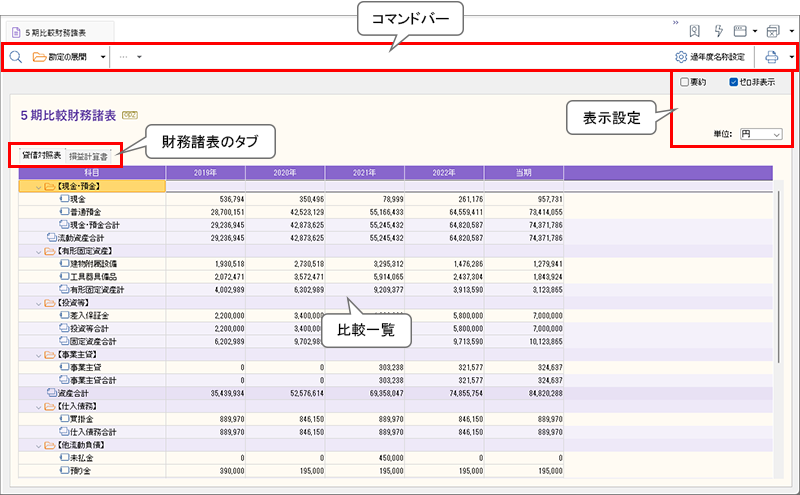Click the vertical scrollbar of the table
This screenshot has height=495, width=800.
click(779, 280)
